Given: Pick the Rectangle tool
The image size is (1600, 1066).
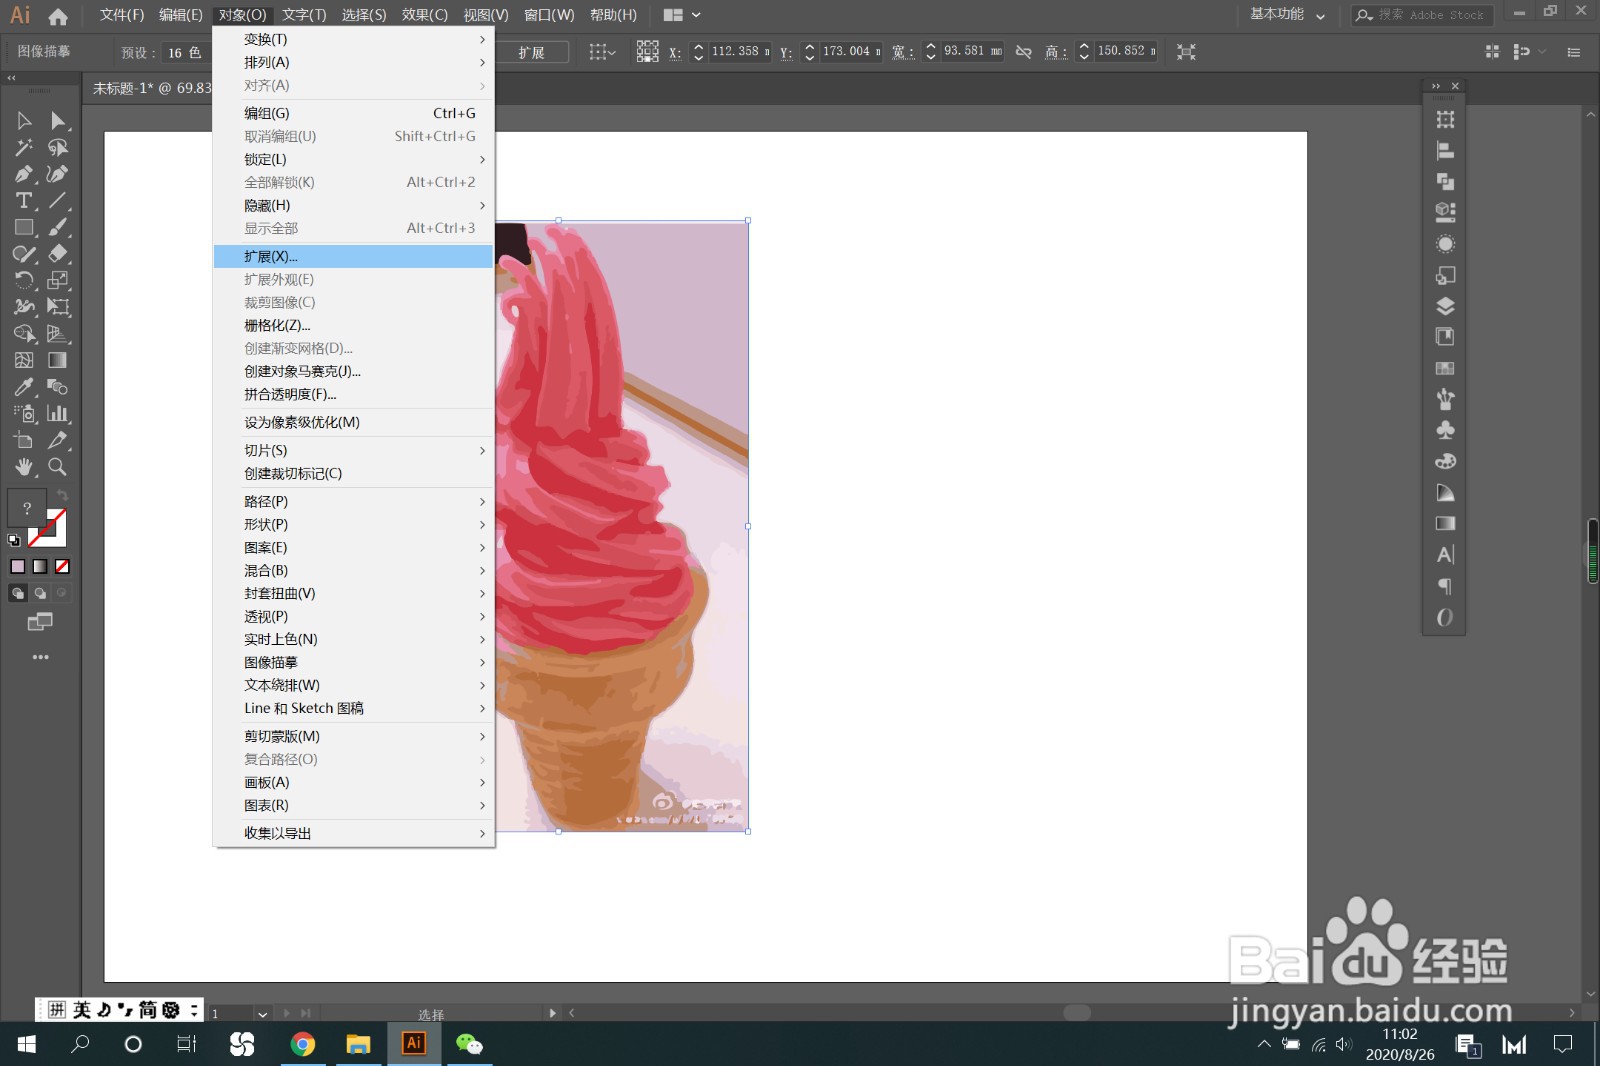Looking at the screenshot, I should [x=24, y=227].
